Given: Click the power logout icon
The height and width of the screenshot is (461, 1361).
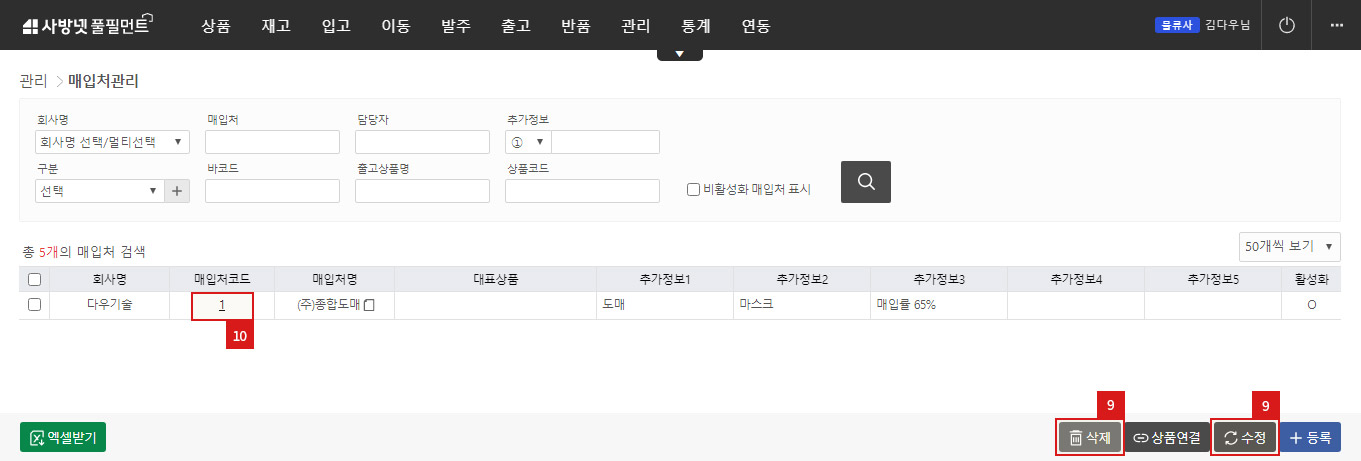Looking at the screenshot, I should (1287, 25).
